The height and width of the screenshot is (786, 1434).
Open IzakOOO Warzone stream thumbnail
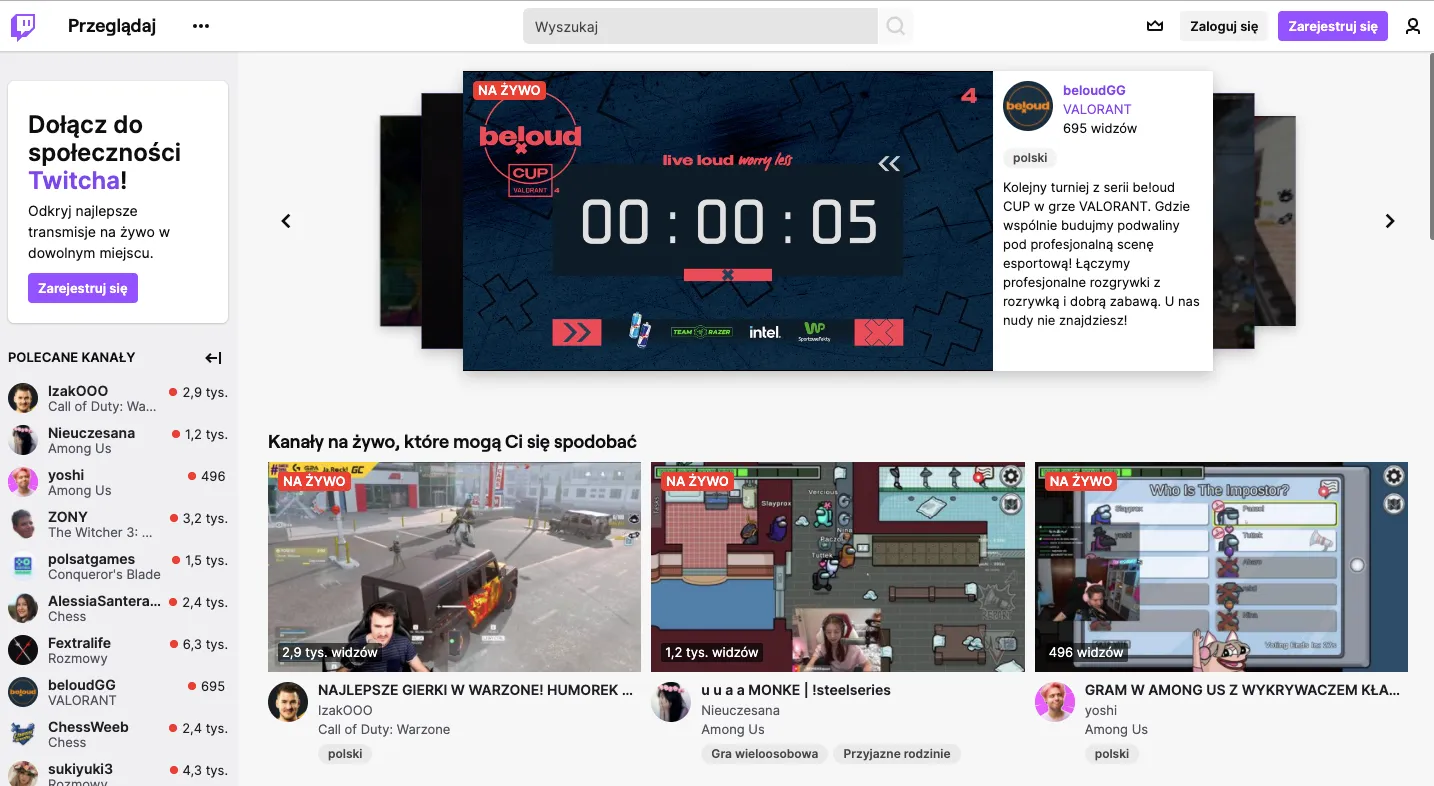point(454,567)
